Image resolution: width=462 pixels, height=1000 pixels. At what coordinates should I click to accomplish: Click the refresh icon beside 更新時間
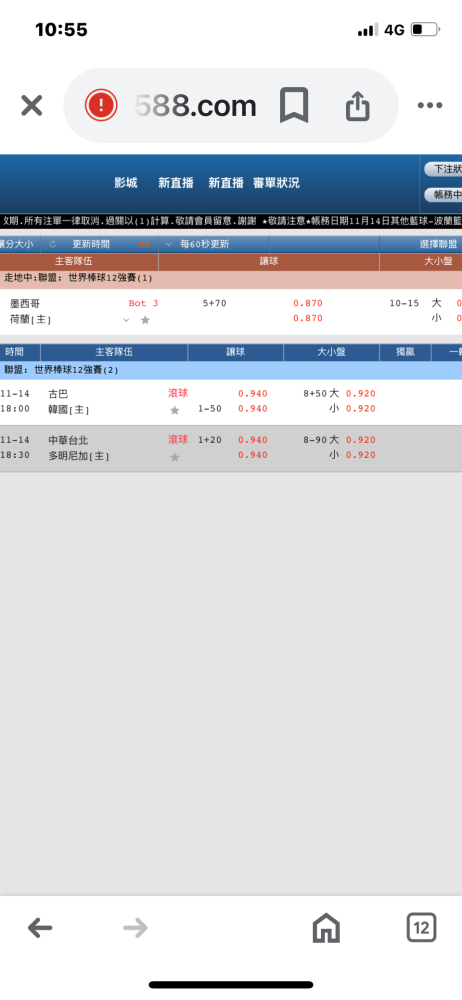click(x=52, y=244)
